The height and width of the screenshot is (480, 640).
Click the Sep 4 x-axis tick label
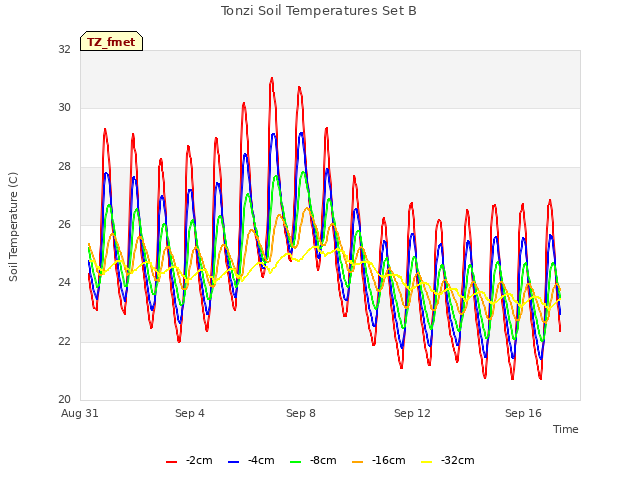point(189,413)
